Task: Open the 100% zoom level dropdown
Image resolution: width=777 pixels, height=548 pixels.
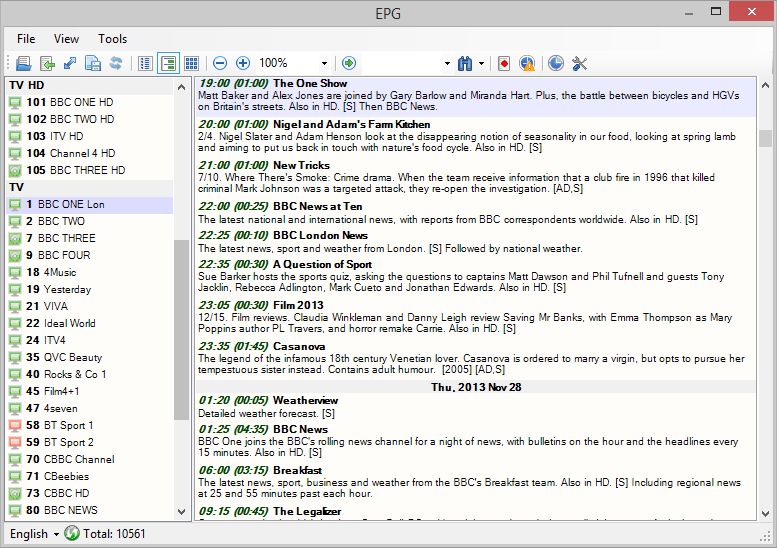Action: (324, 63)
